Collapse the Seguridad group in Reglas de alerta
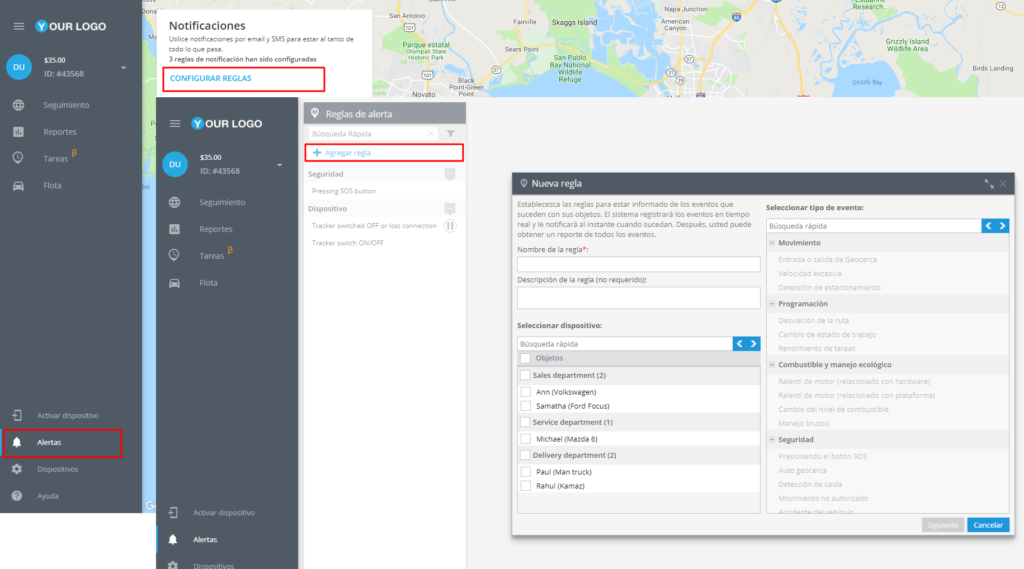 click(x=450, y=174)
